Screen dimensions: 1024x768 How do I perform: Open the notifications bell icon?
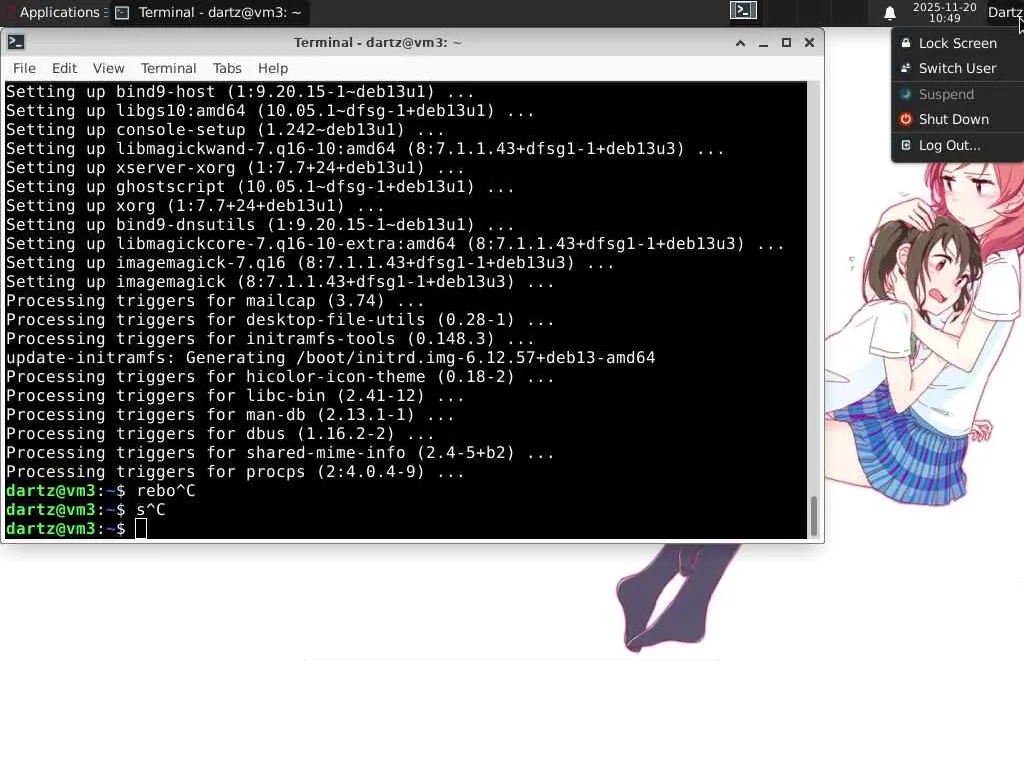(x=889, y=13)
